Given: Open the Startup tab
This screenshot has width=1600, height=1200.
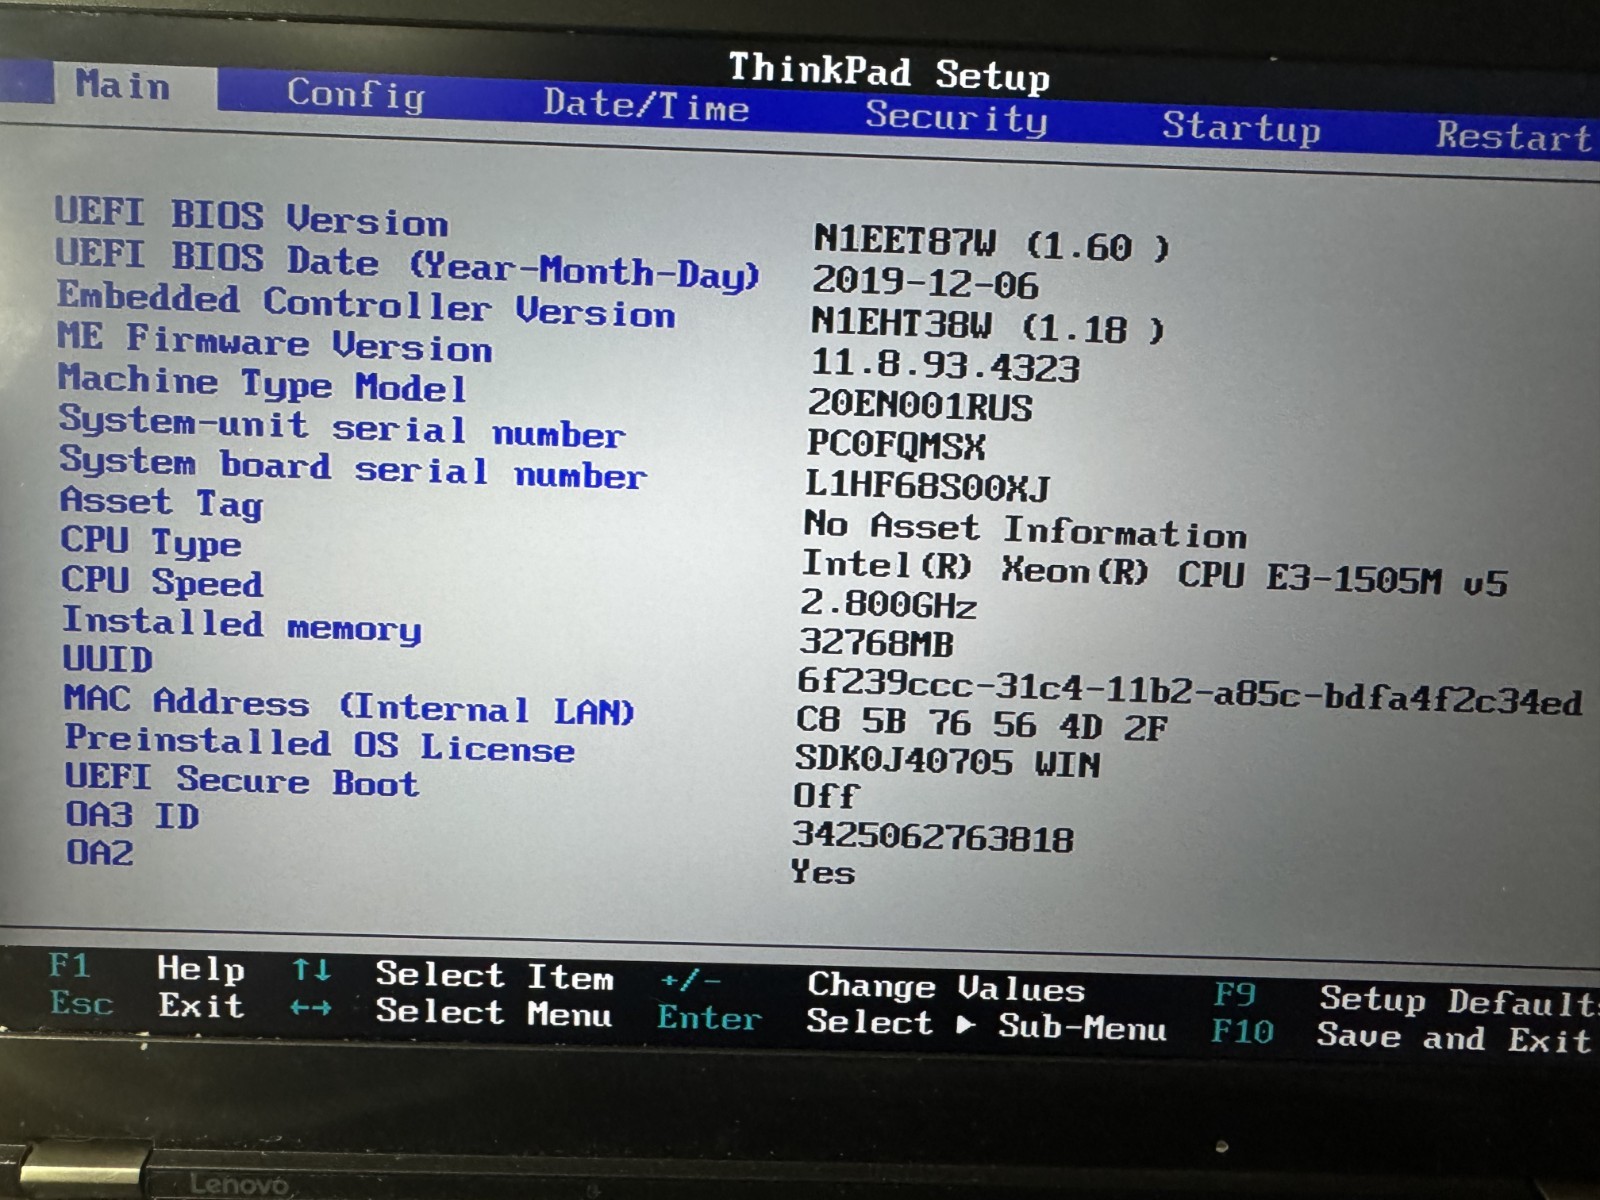Looking at the screenshot, I should 1241,128.
